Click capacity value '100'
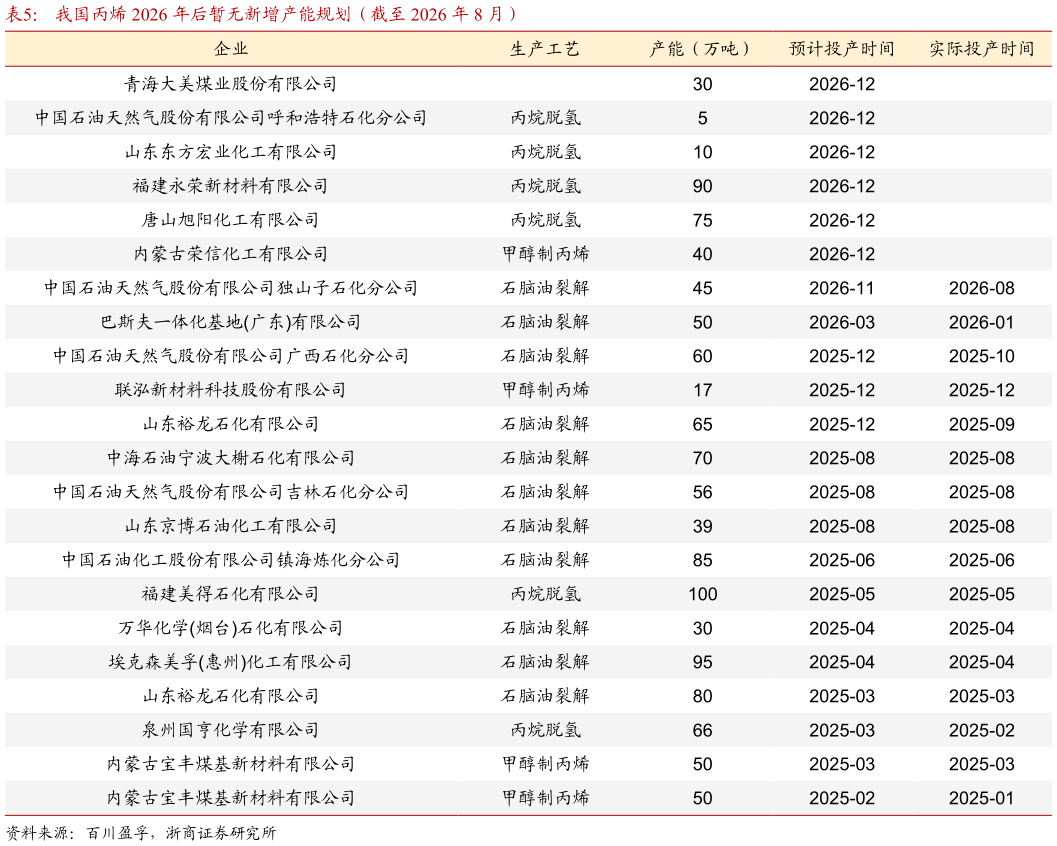1057x846 pixels. pyautogui.click(x=702, y=594)
